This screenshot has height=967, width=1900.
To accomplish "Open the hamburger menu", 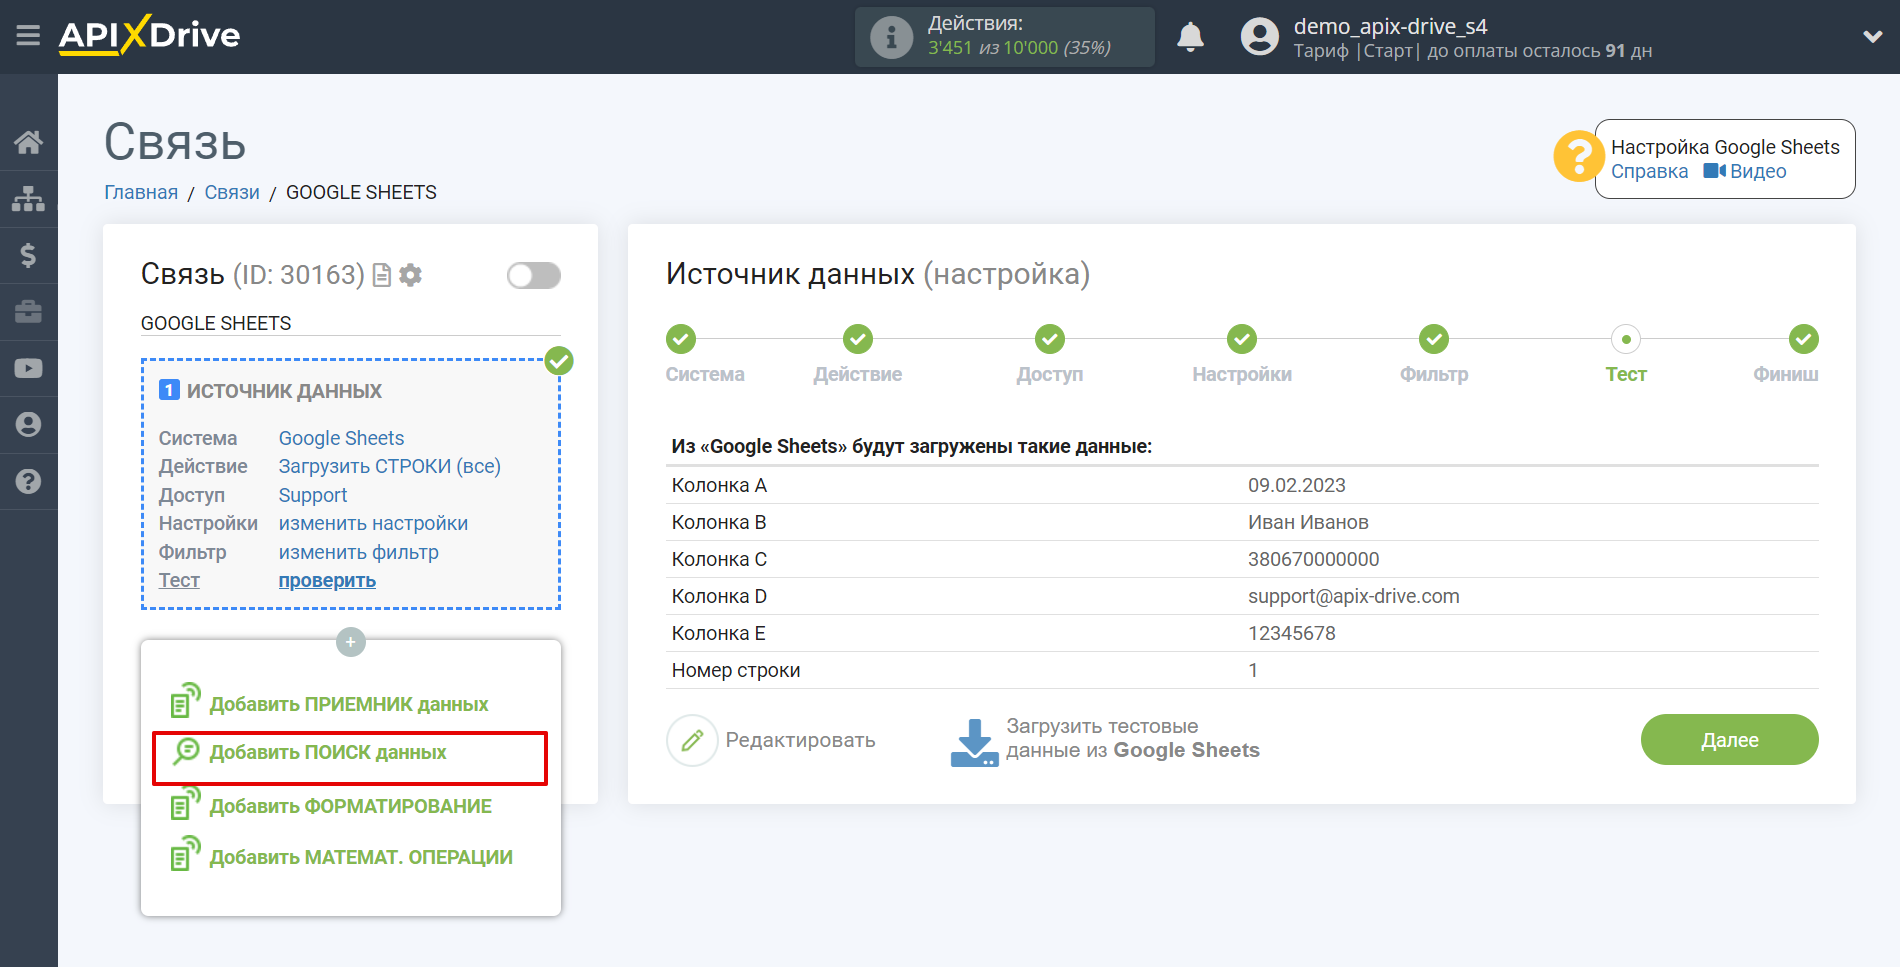I will 28,36.
